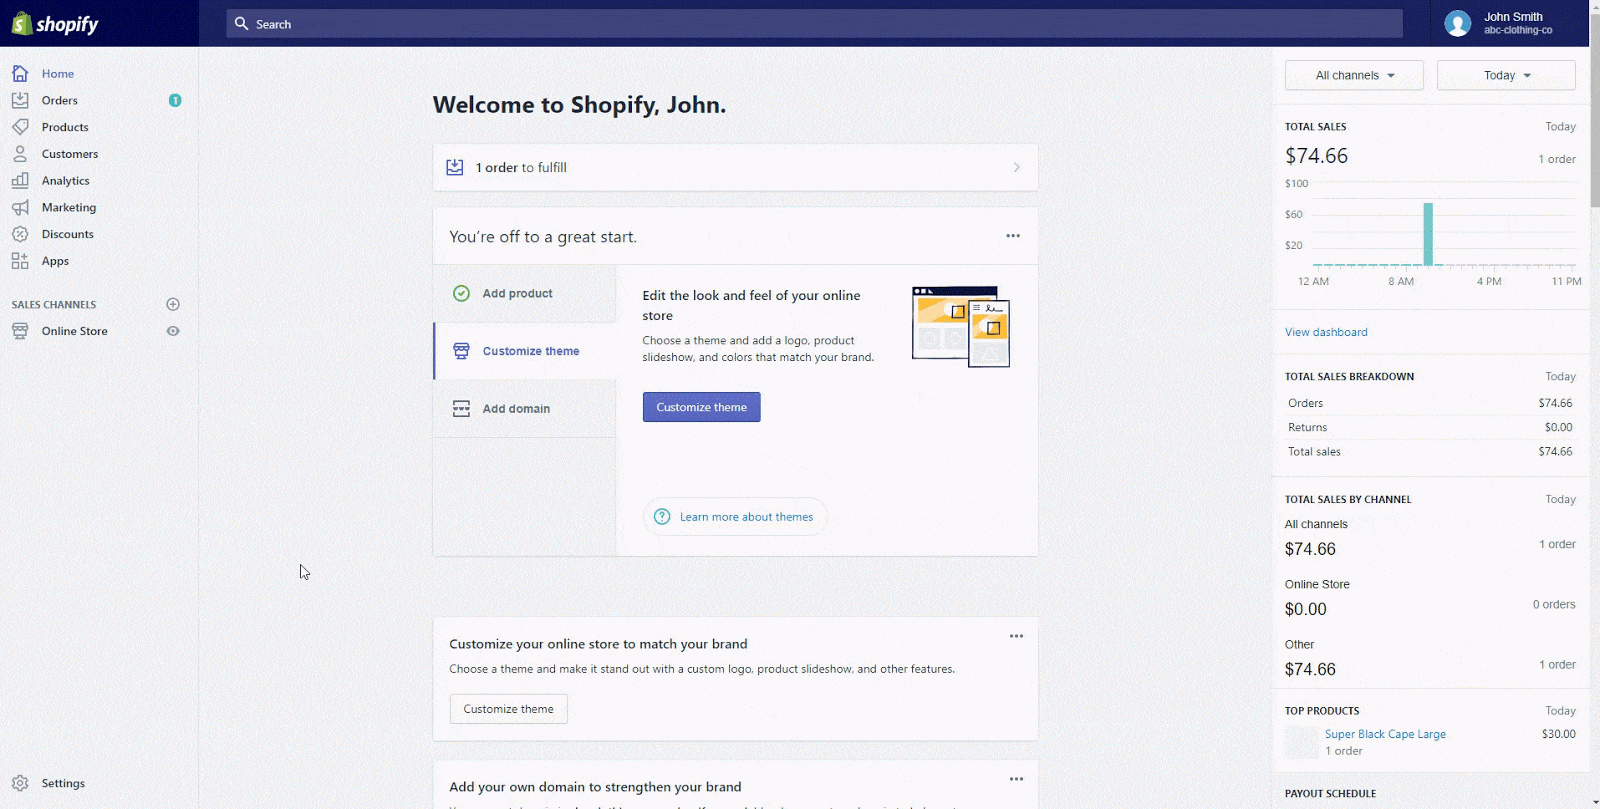The image size is (1600, 809).
Task: Click the Shopify logo
Action: 55,24
